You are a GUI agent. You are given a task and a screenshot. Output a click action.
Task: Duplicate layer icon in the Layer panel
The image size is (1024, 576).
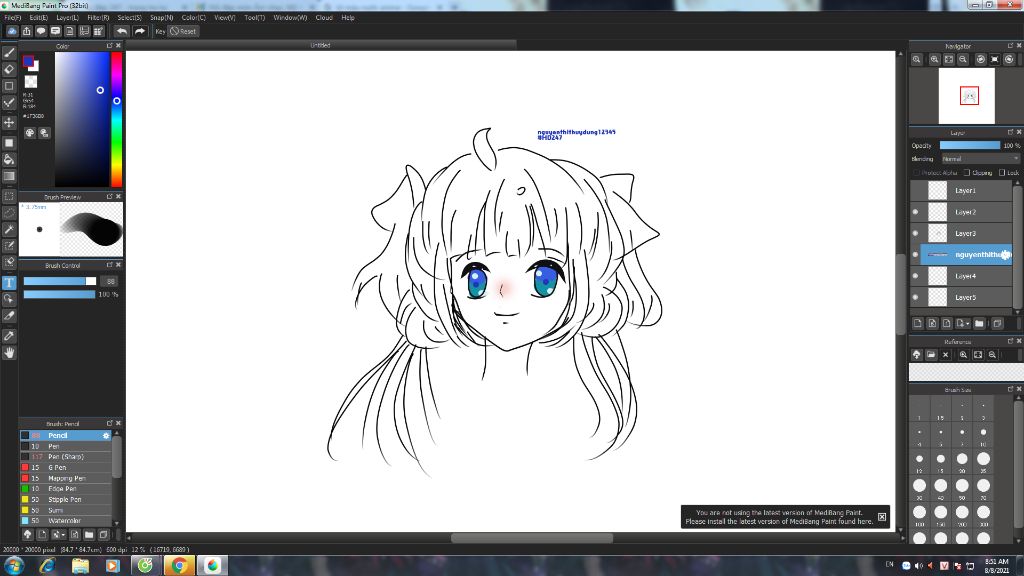tap(997, 323)
